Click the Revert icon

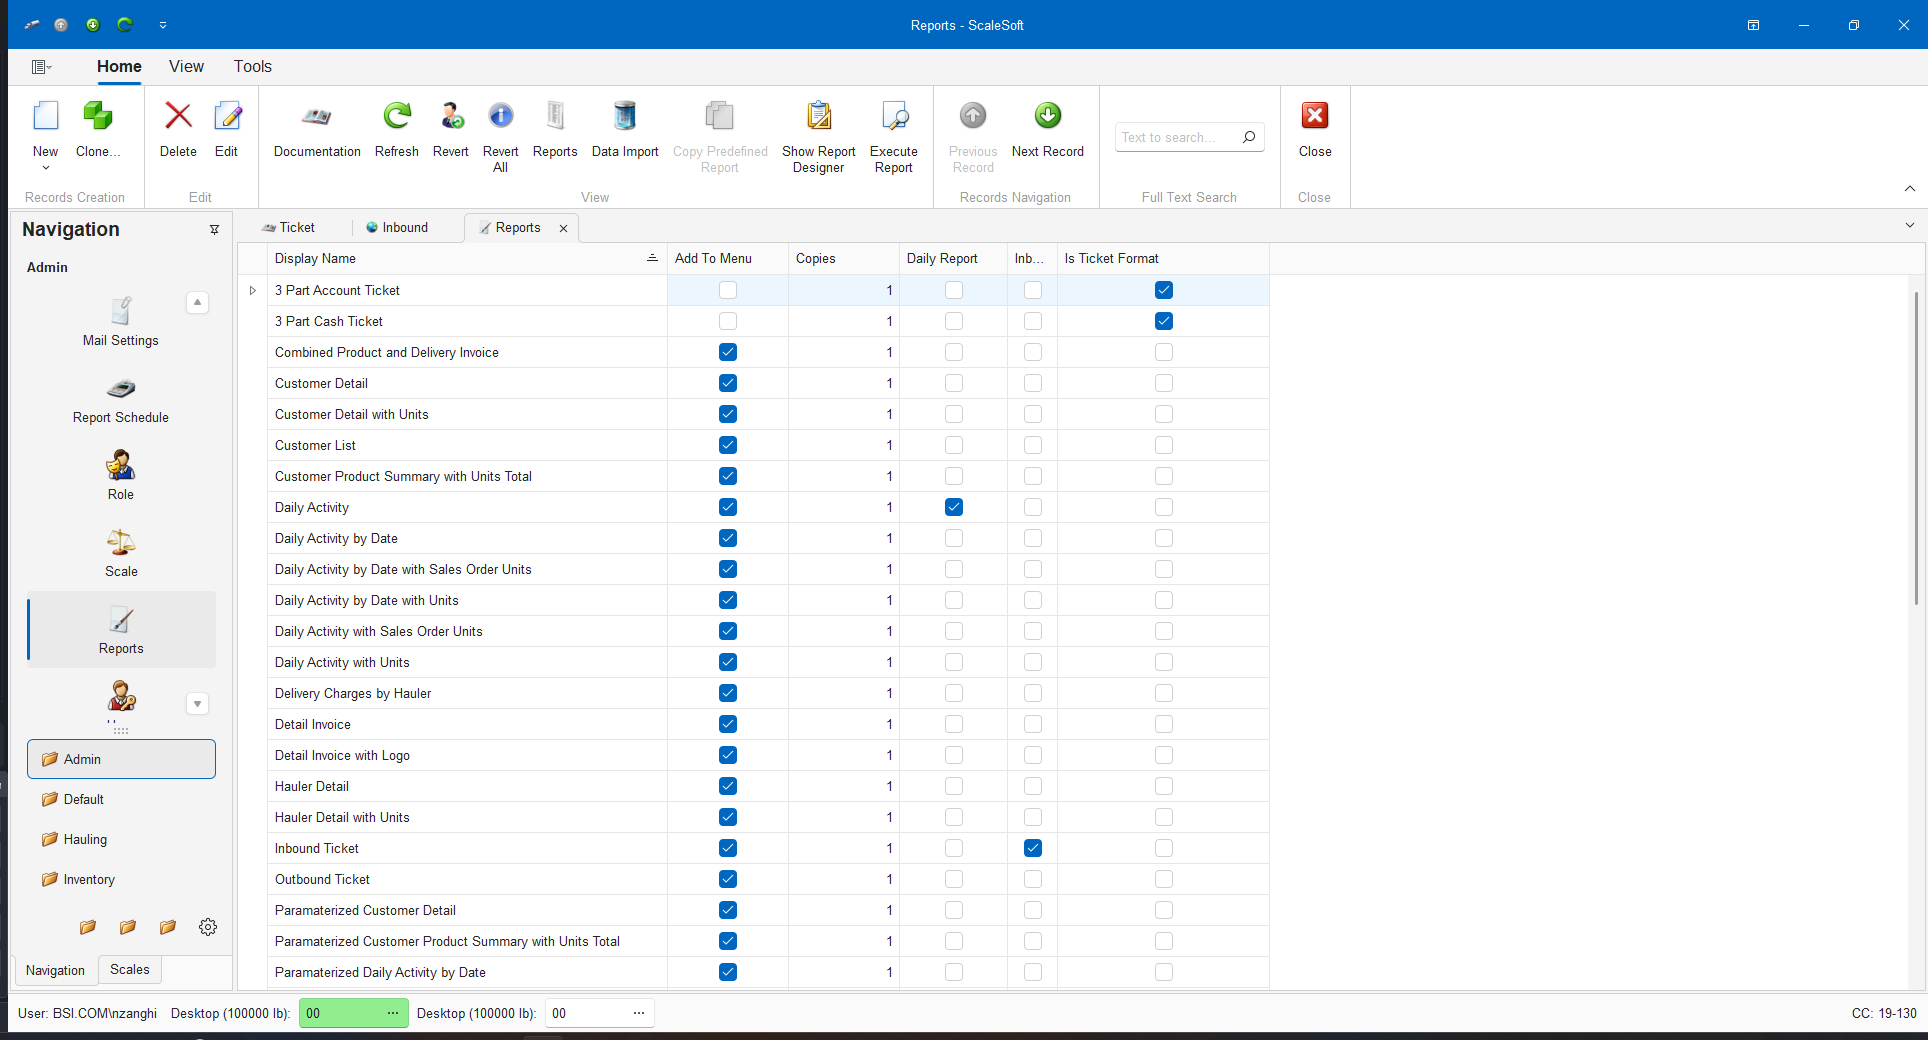coord(451,116)
